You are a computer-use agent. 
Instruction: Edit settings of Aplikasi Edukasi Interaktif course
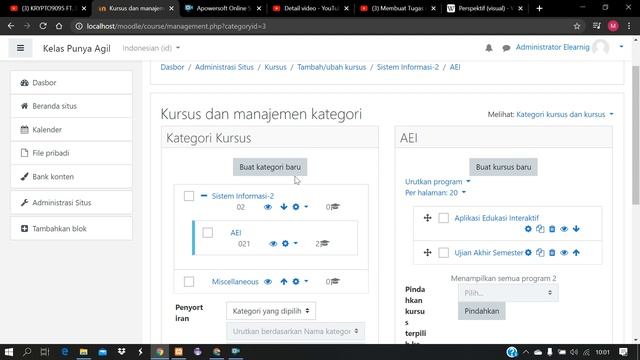coord(528,229)
